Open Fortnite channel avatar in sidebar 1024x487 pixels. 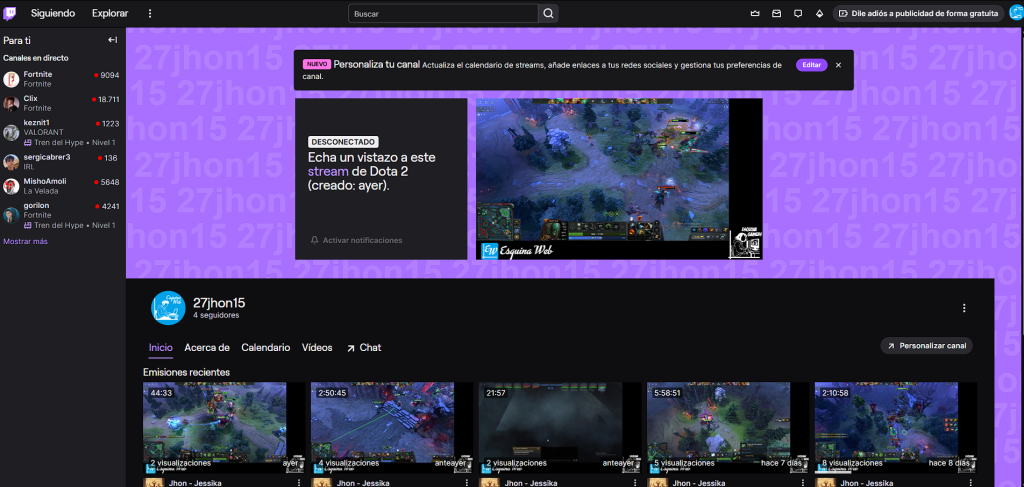[11, 80]
